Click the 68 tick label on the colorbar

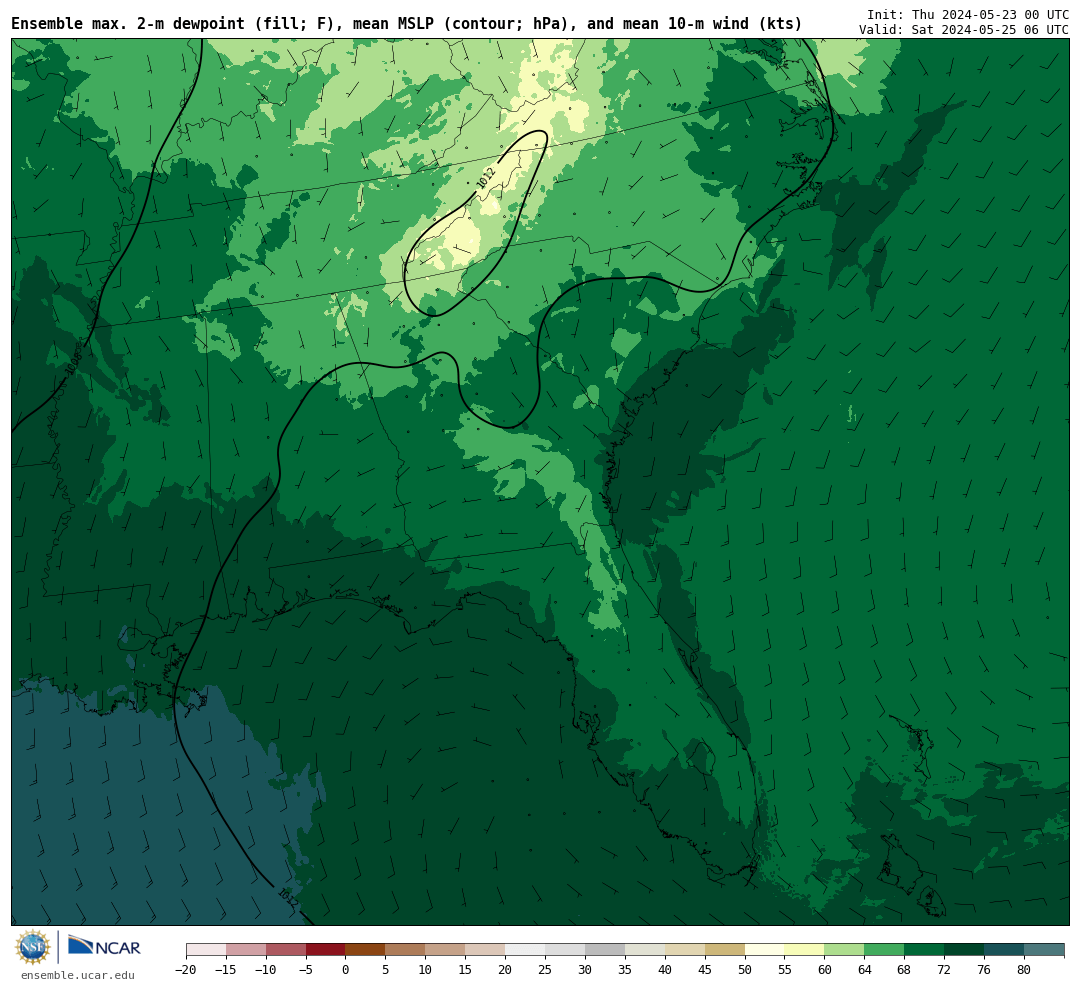[x=905, y=970]
